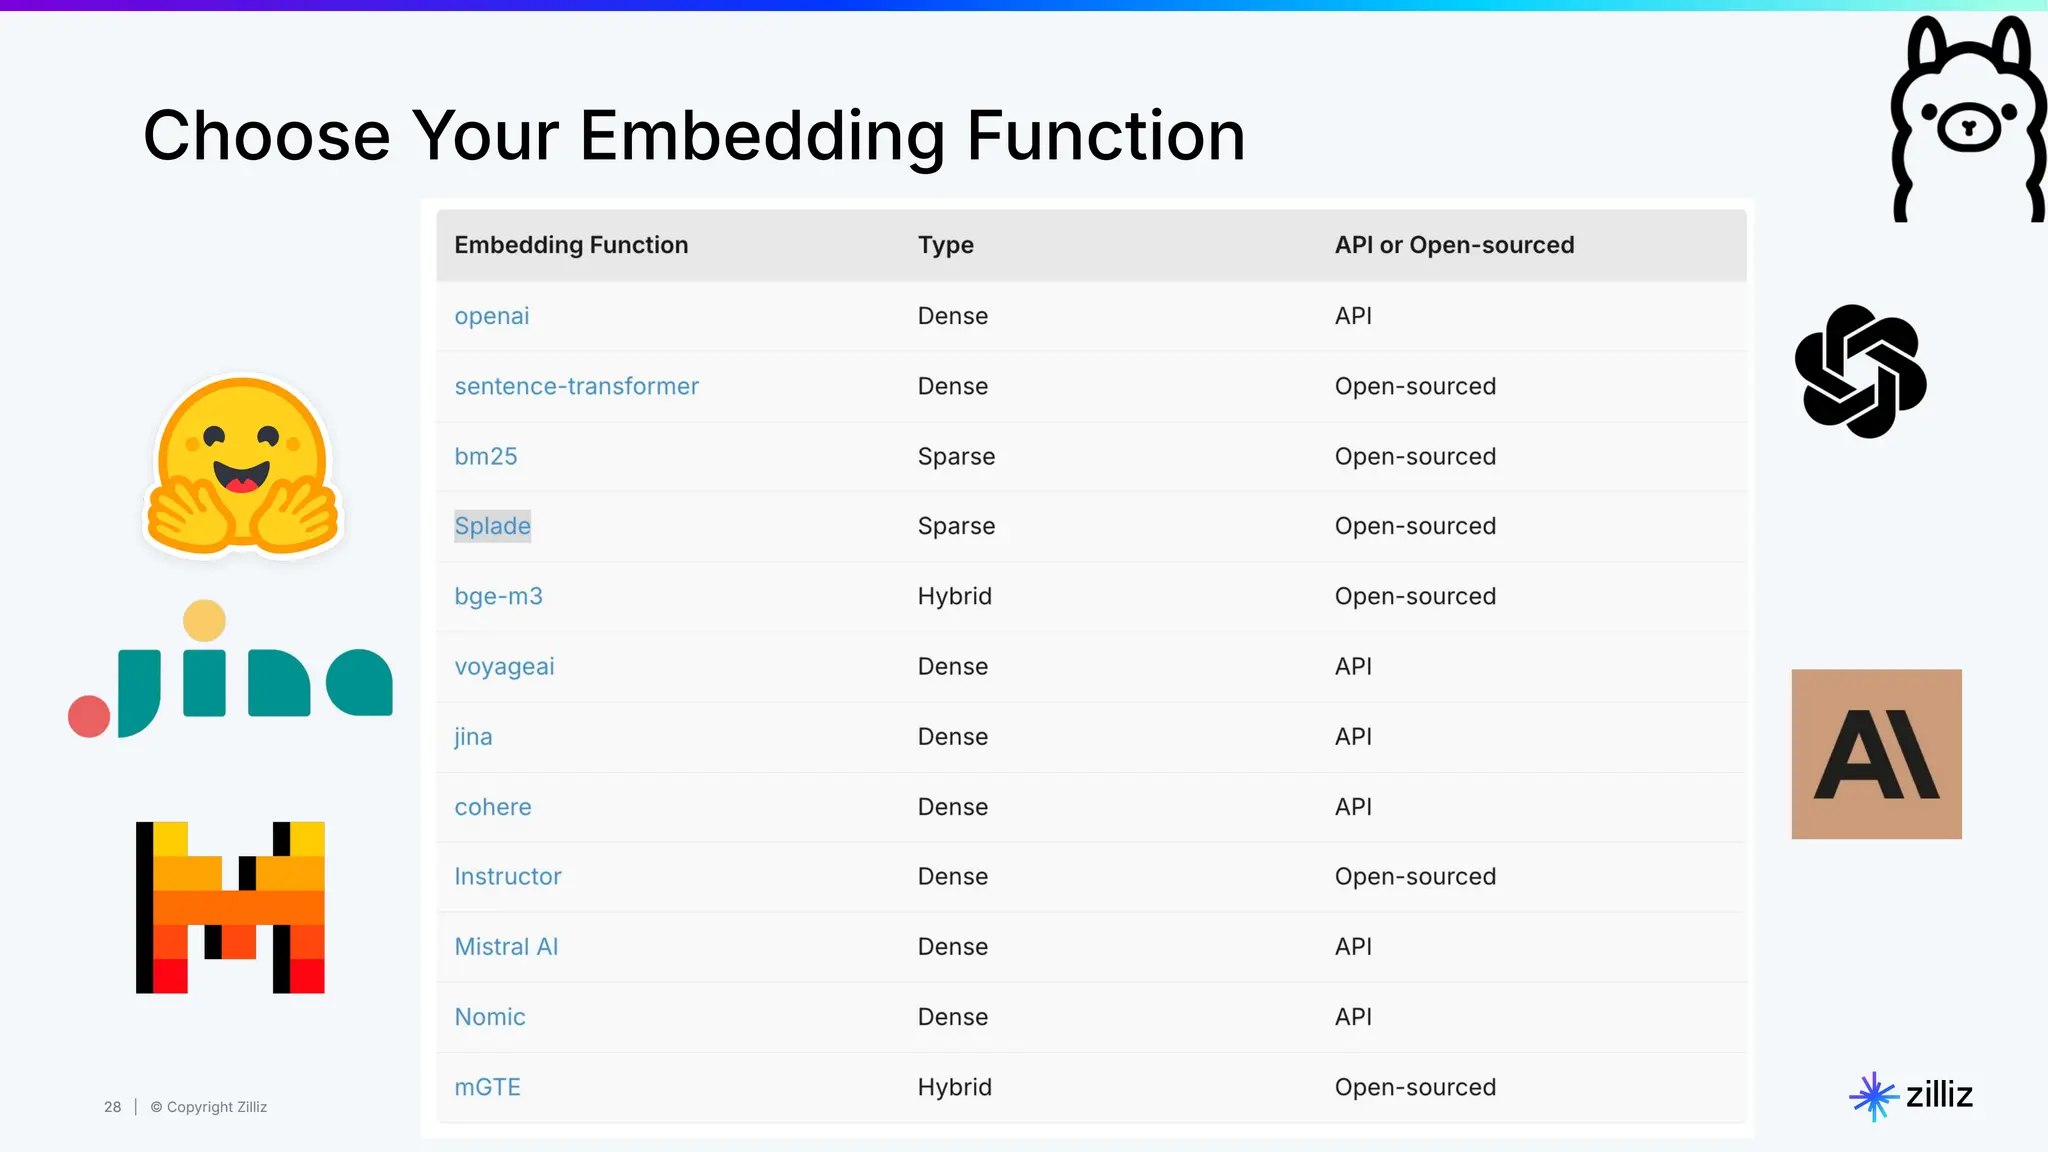Viewport: 2048px width, 1152px height.
Task: Click the highlighted Splade link
Action: (492, 526)
